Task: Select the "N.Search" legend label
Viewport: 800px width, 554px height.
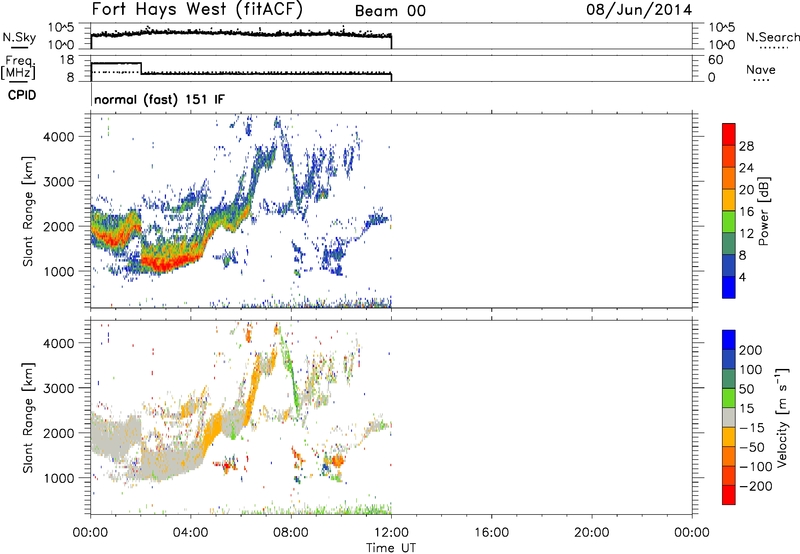Action: (772, 37)
